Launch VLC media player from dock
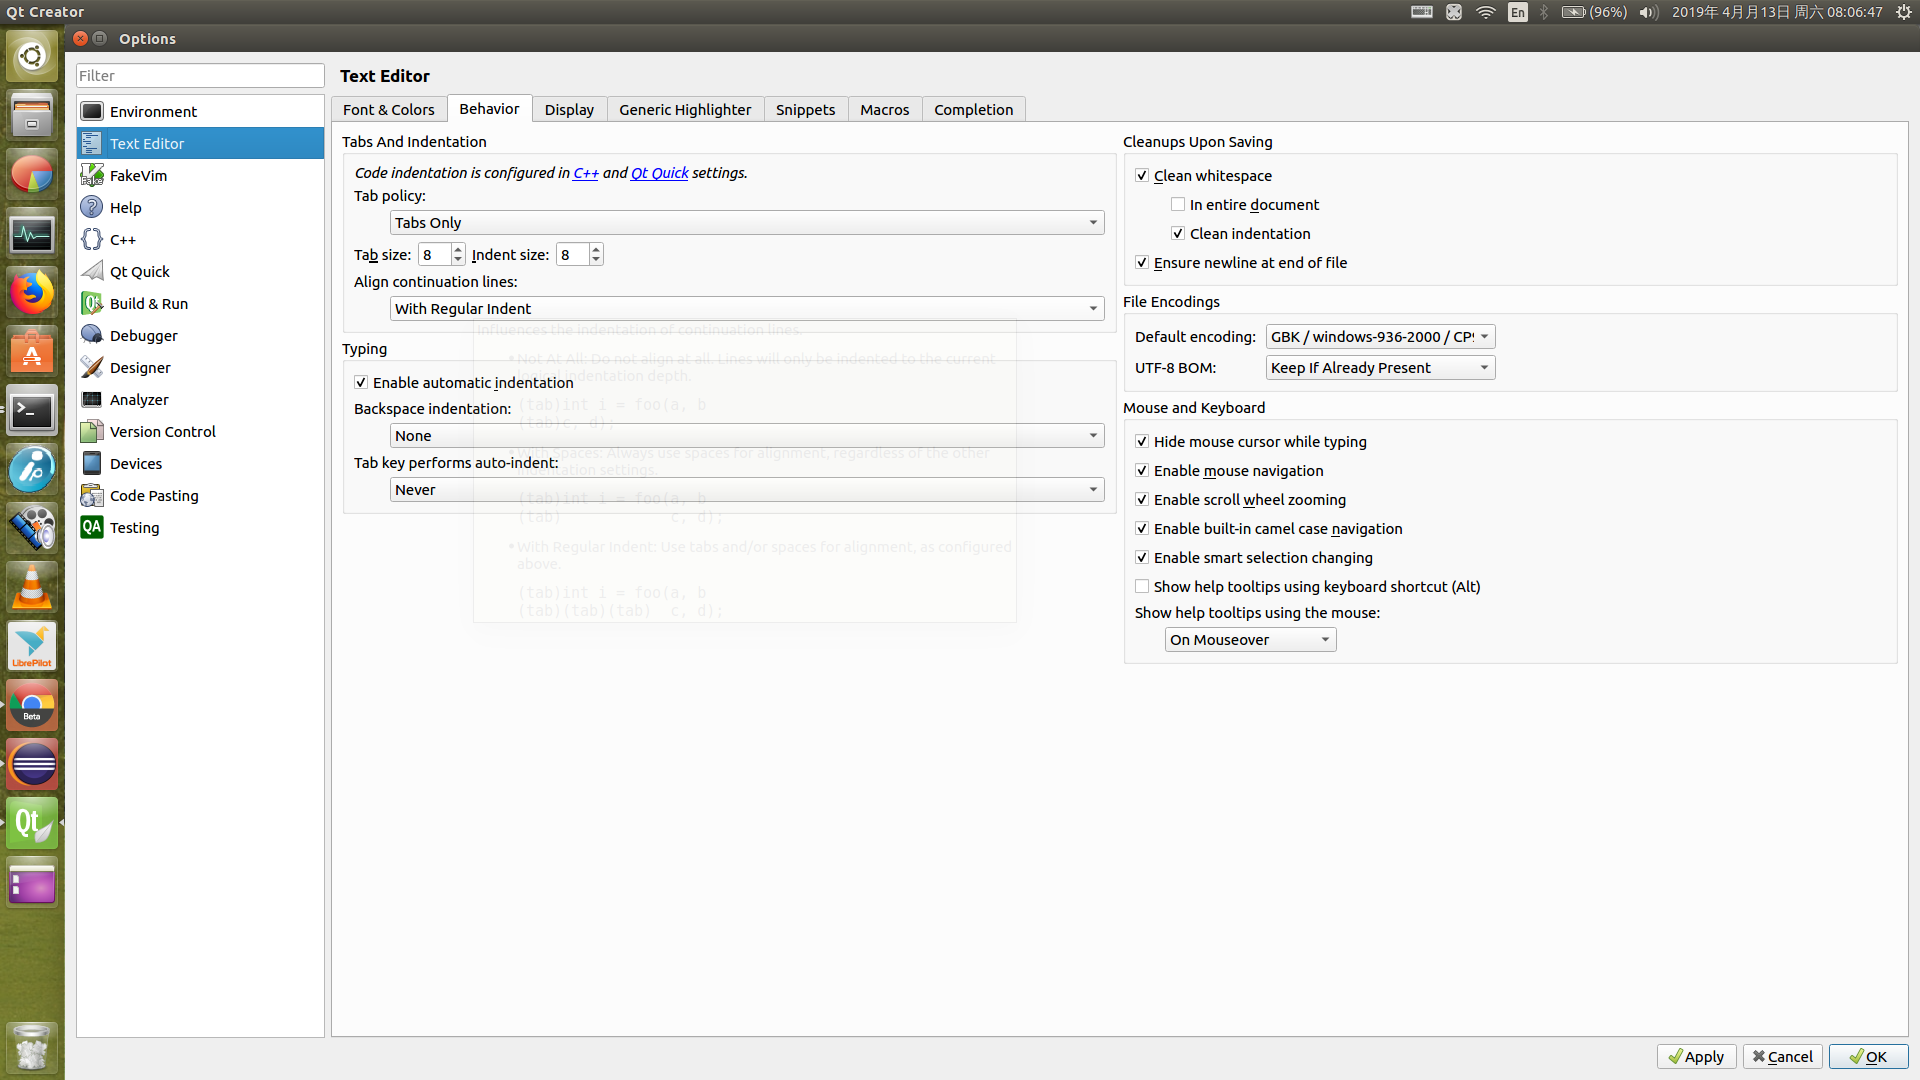This screenshot has width=1920, height=1080. (x=32, y=587)
